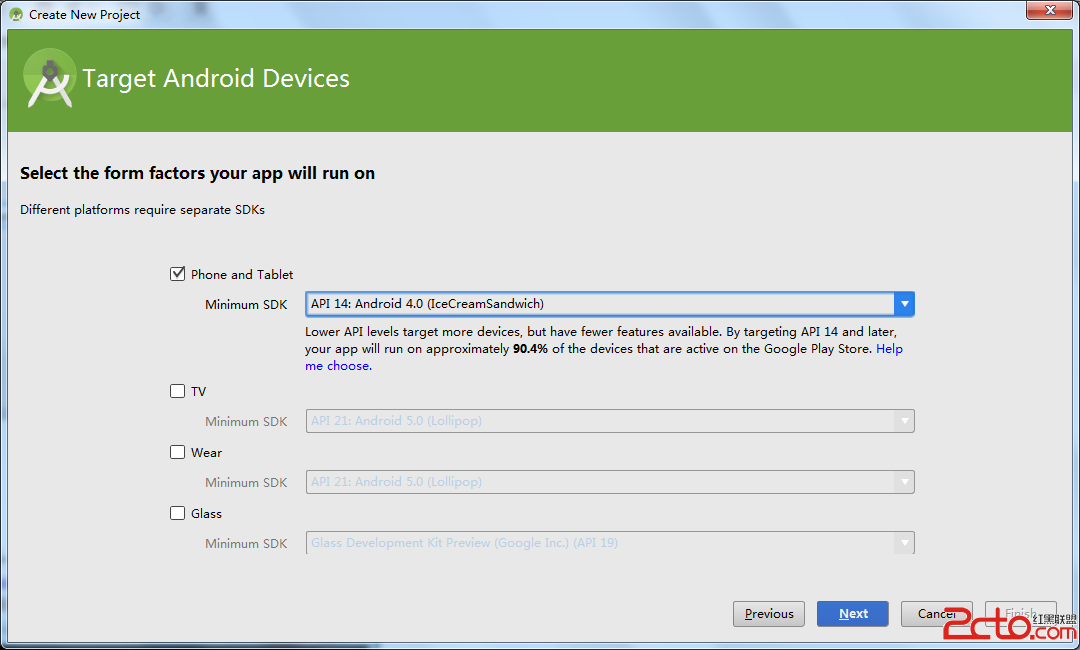This screenshot has height=650, width=1080.
Task: Go back with the Previous button
Action: point(769,614)
